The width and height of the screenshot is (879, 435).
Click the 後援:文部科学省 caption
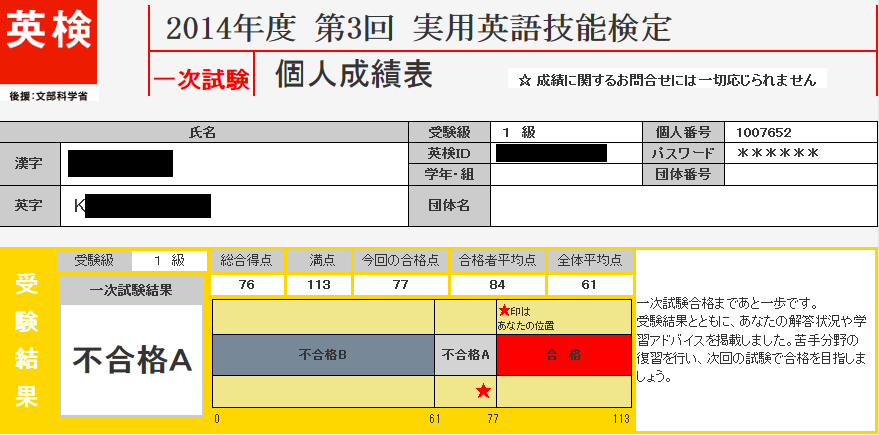click(x=48, y=96)
